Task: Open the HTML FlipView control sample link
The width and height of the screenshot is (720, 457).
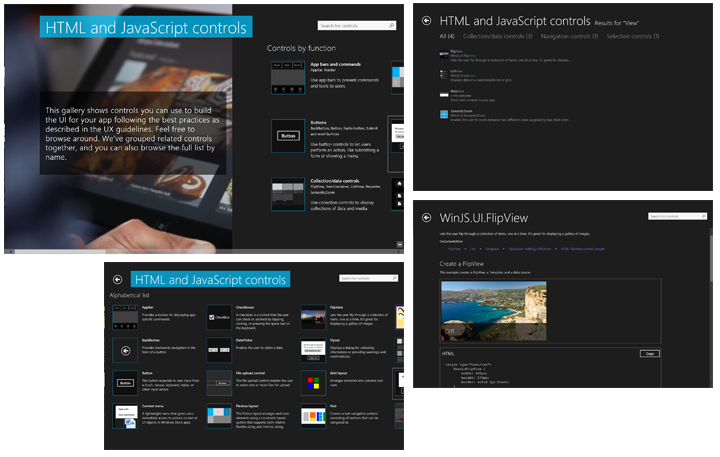Action: point(582,248)
